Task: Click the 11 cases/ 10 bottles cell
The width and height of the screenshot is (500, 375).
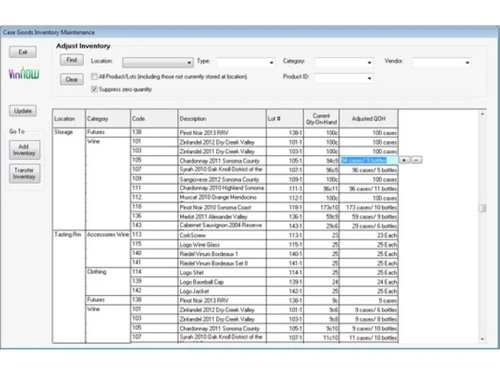Action: [369, 338]
